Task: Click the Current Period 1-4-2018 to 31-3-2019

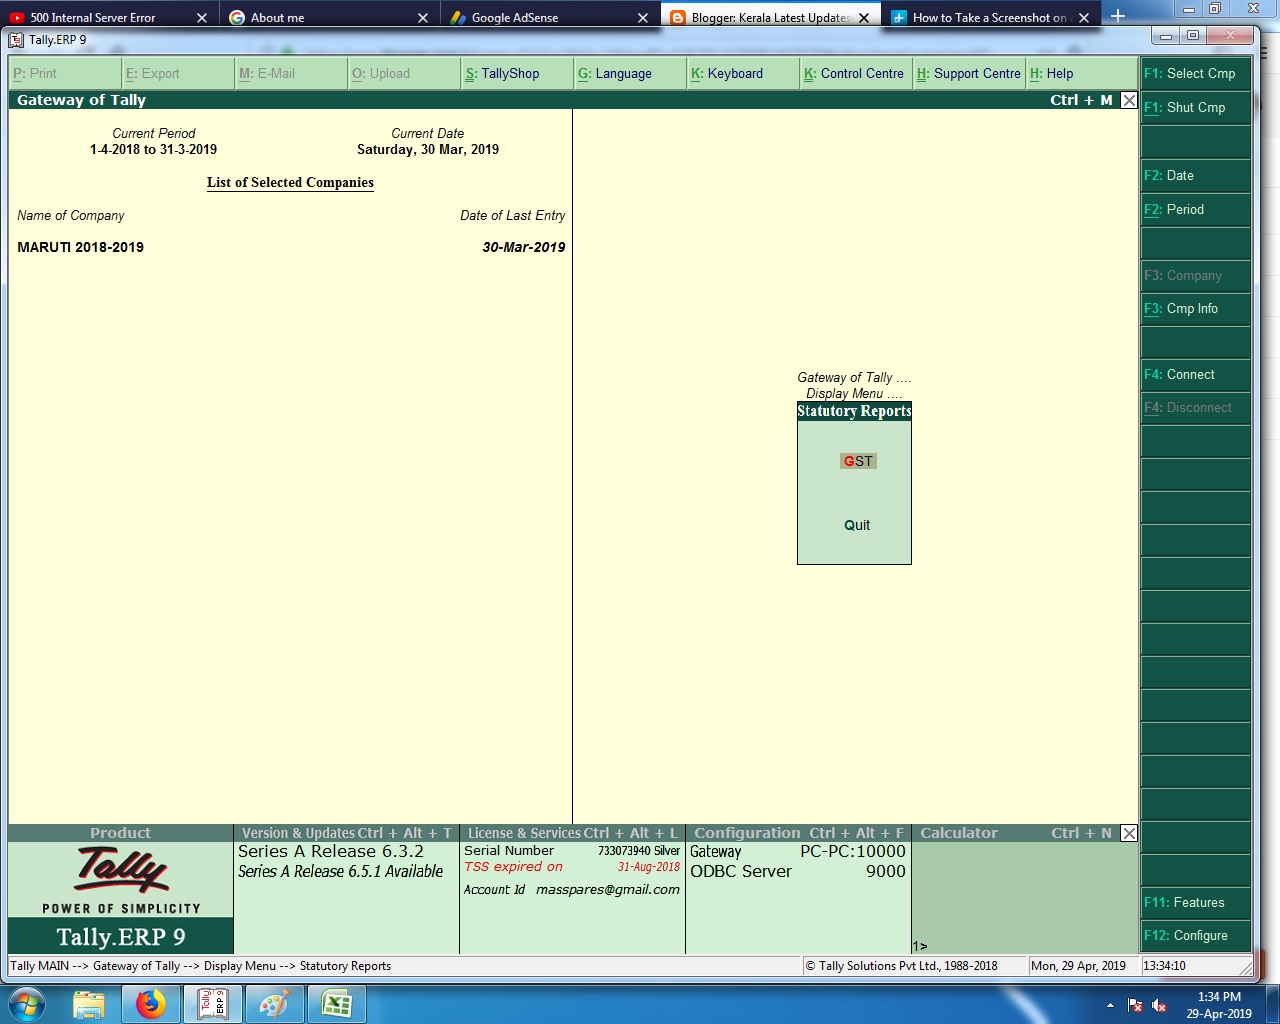Action: point(153,142)
